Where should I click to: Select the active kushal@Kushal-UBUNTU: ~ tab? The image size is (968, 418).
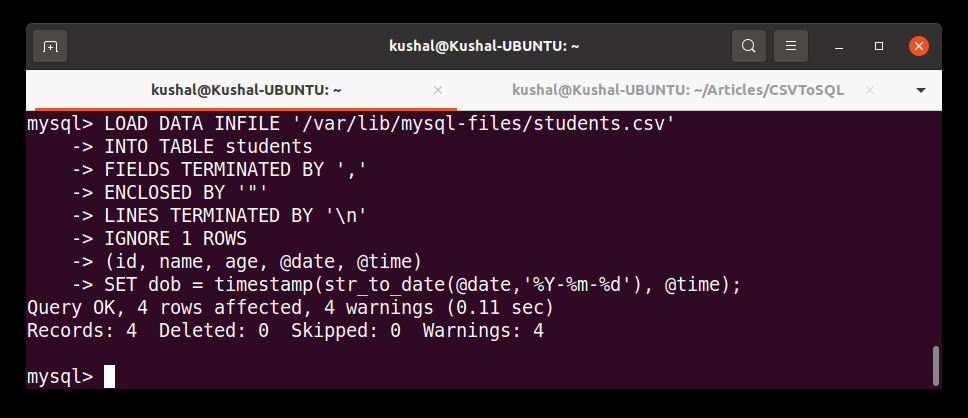[x=246, y=90]
